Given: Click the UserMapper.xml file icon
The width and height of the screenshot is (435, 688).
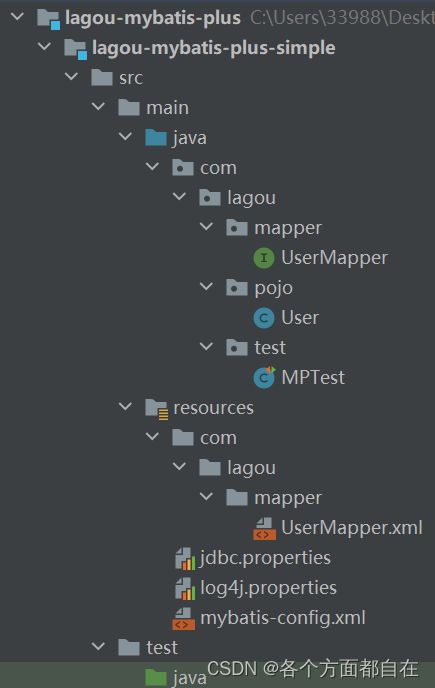Looking at the screenshot, I should [x=264, y=528].
